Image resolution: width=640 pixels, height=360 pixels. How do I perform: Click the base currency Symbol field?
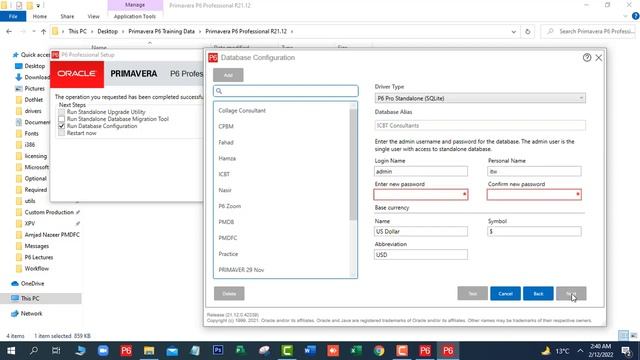(x=534, y=231)
